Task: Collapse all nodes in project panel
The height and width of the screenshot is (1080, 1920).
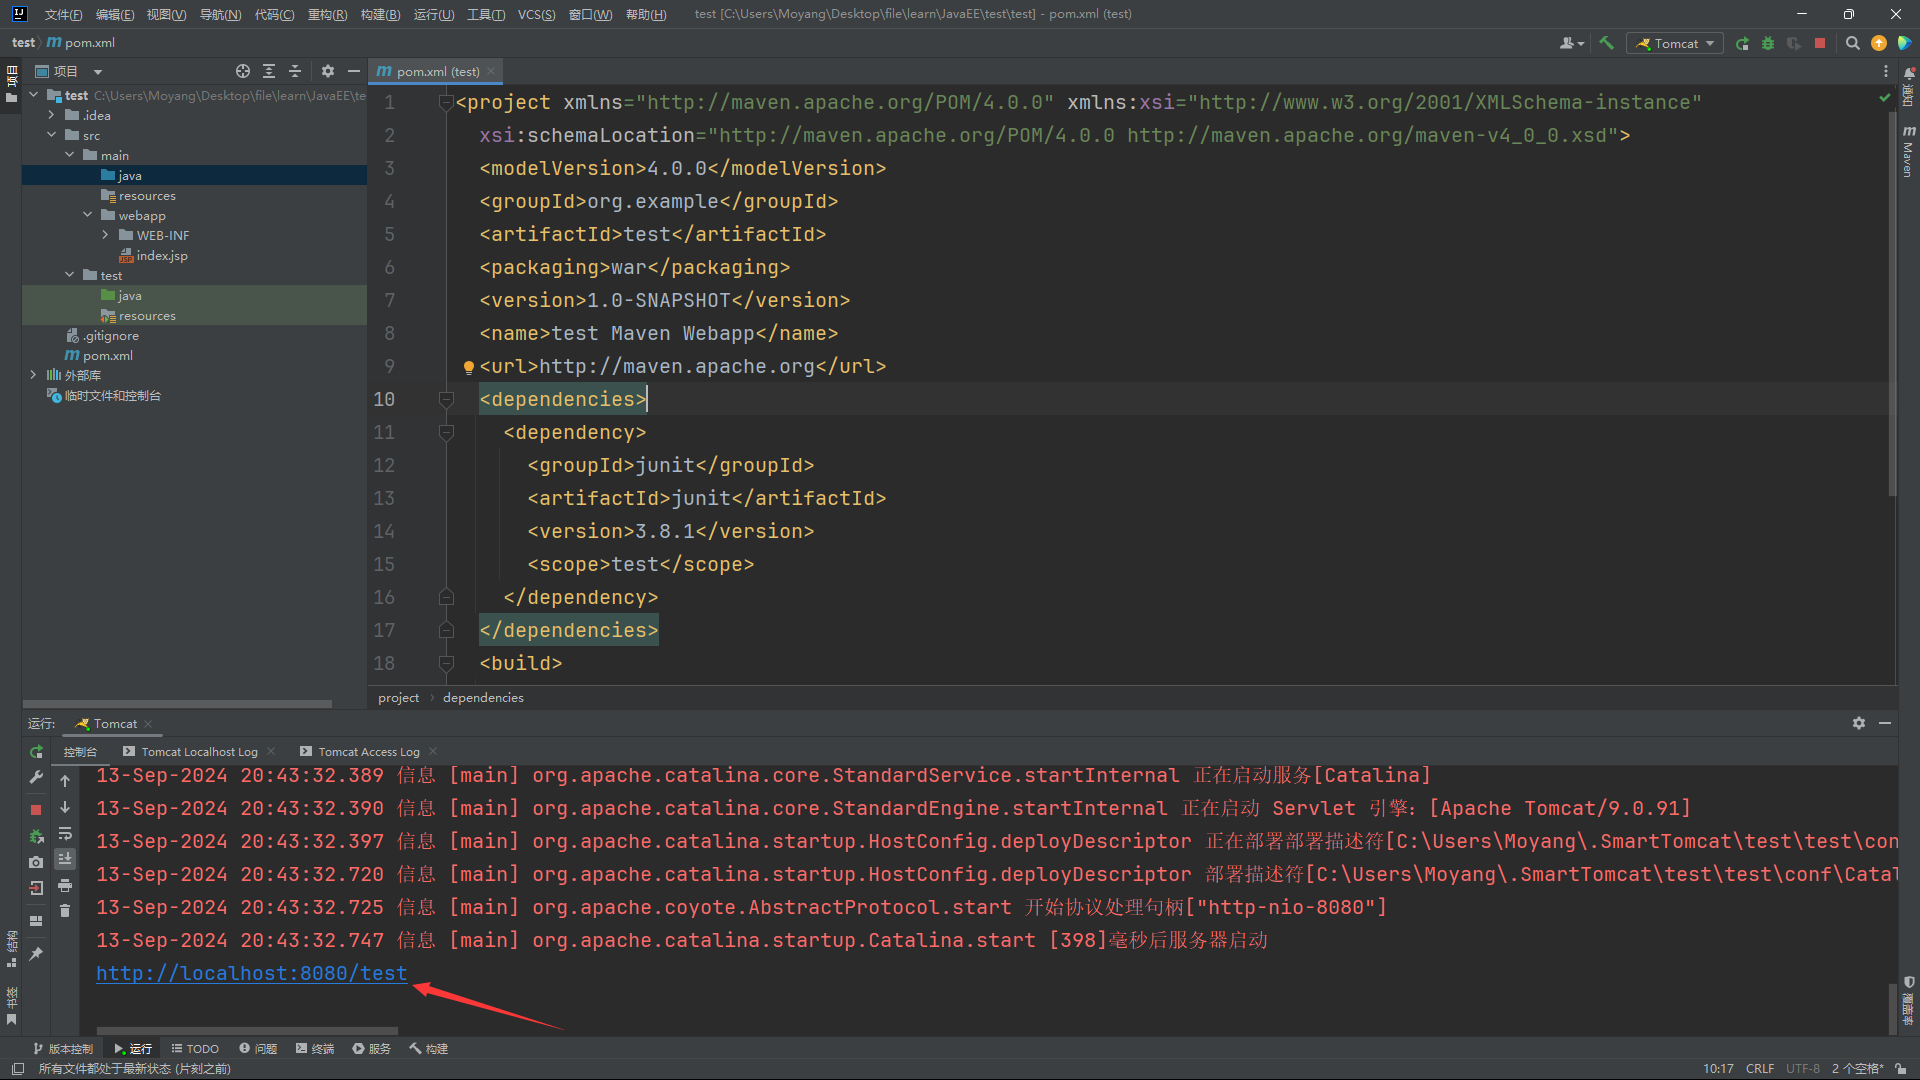Action: 295,71
